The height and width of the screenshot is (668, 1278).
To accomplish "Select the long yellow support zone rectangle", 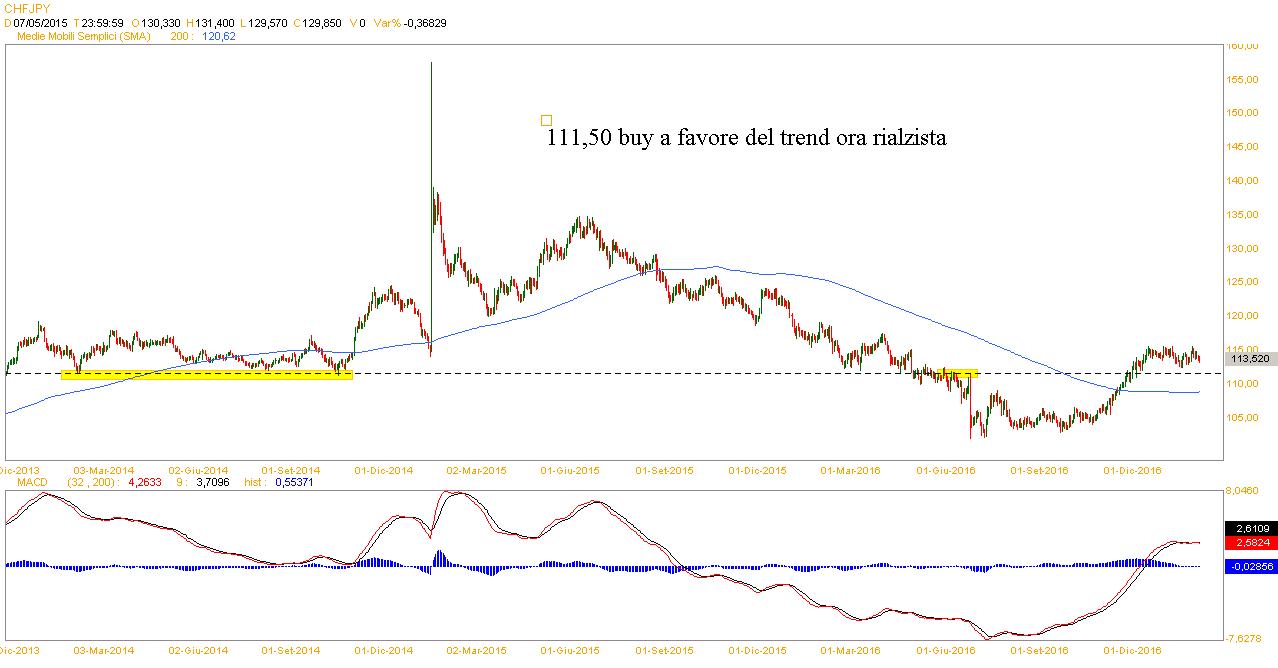I will click(206, 375).
